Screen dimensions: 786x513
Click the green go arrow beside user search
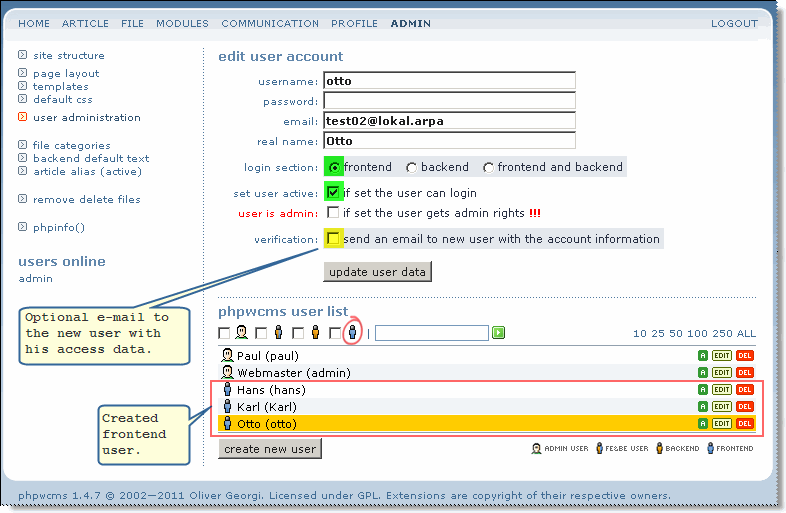pos(498,332)
